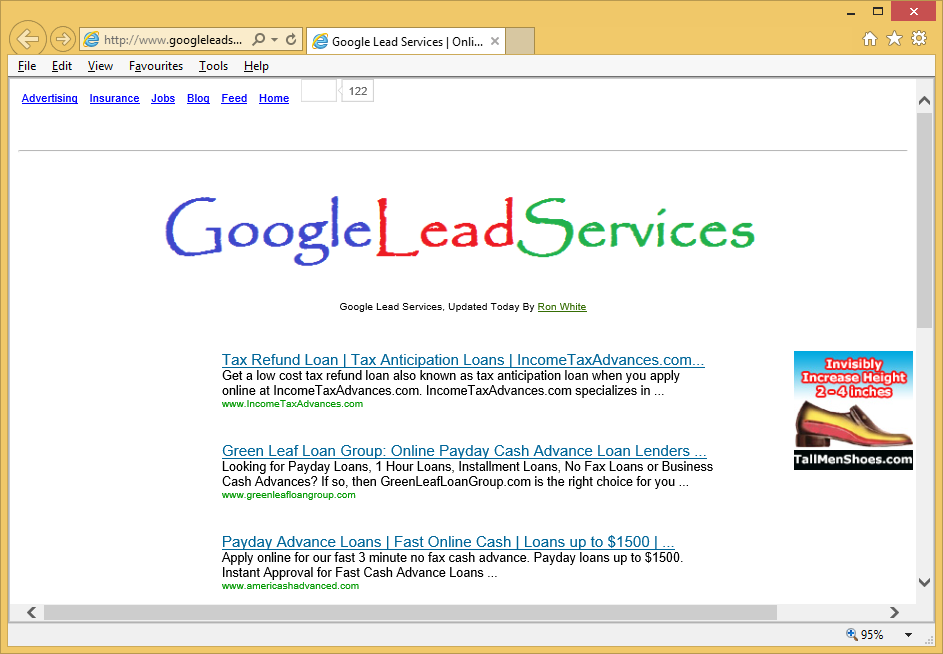Image resolution: width=943 pixels, height=654 pixels.
Task: Open the File menu
Action: point(27,66)
